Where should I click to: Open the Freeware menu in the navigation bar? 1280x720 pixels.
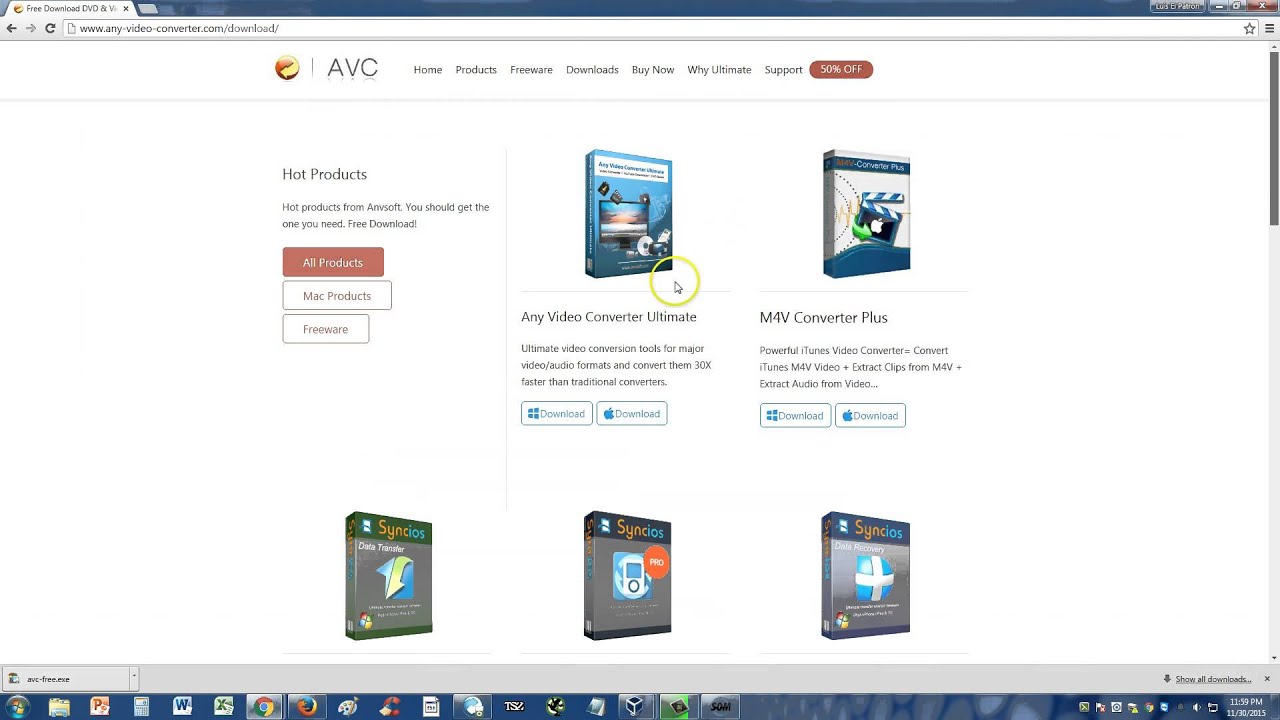click(x=531, y=70)
